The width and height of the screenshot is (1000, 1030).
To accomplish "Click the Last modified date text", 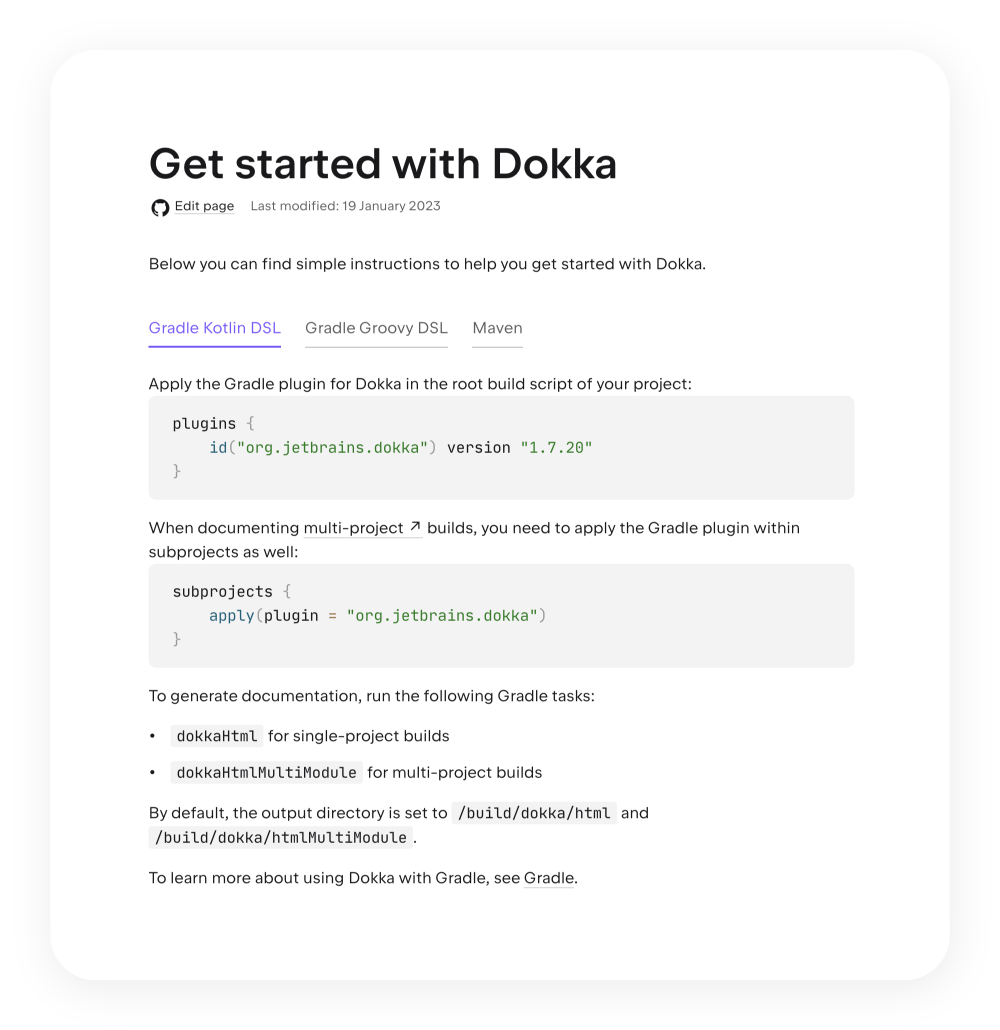I will (x=345, y=206).
